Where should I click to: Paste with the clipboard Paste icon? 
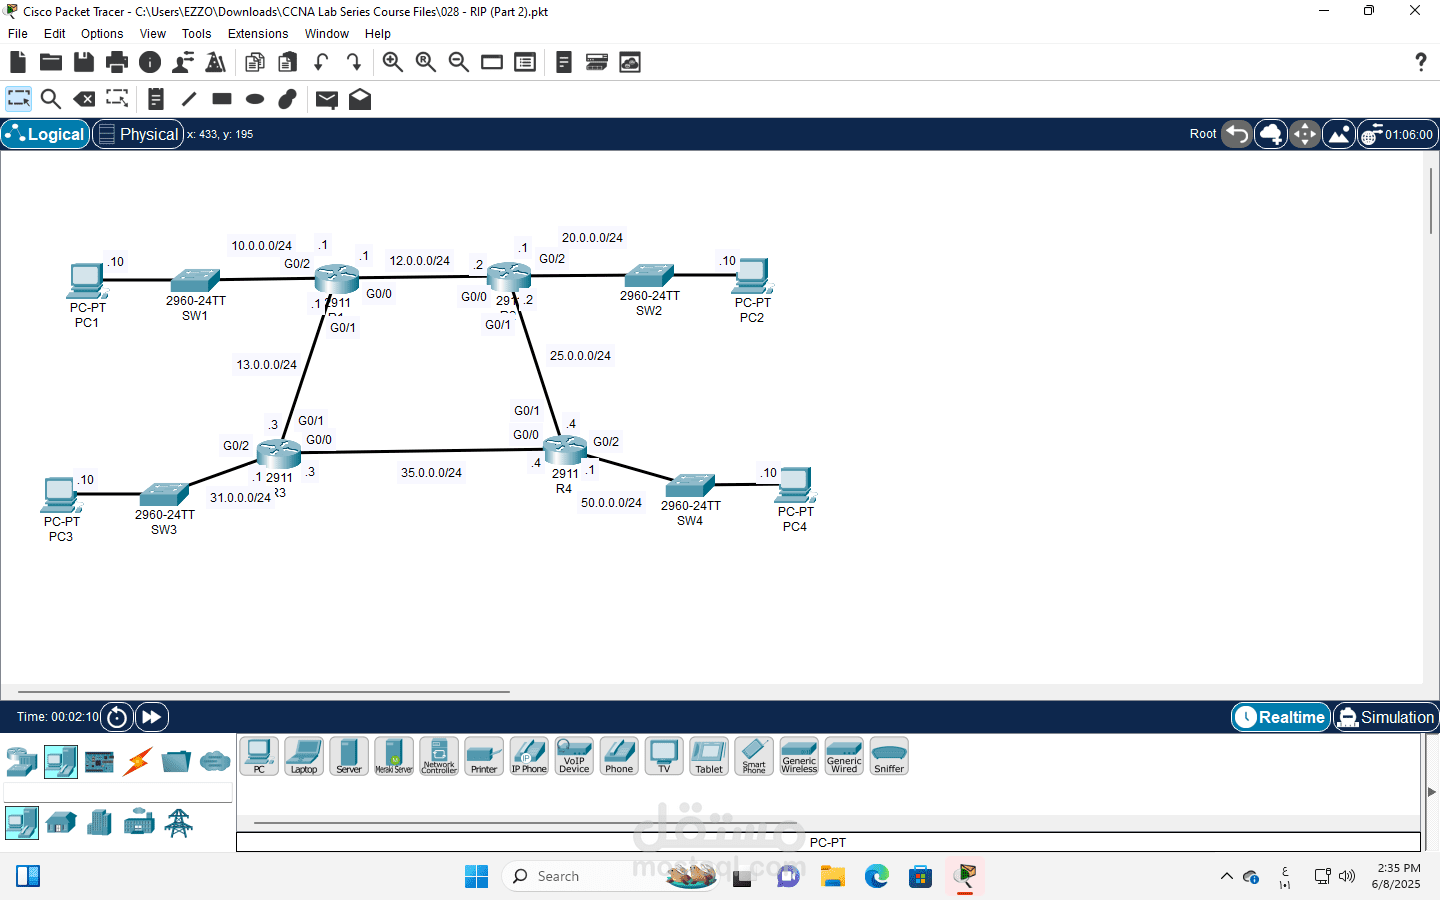[x=288, y=62]
